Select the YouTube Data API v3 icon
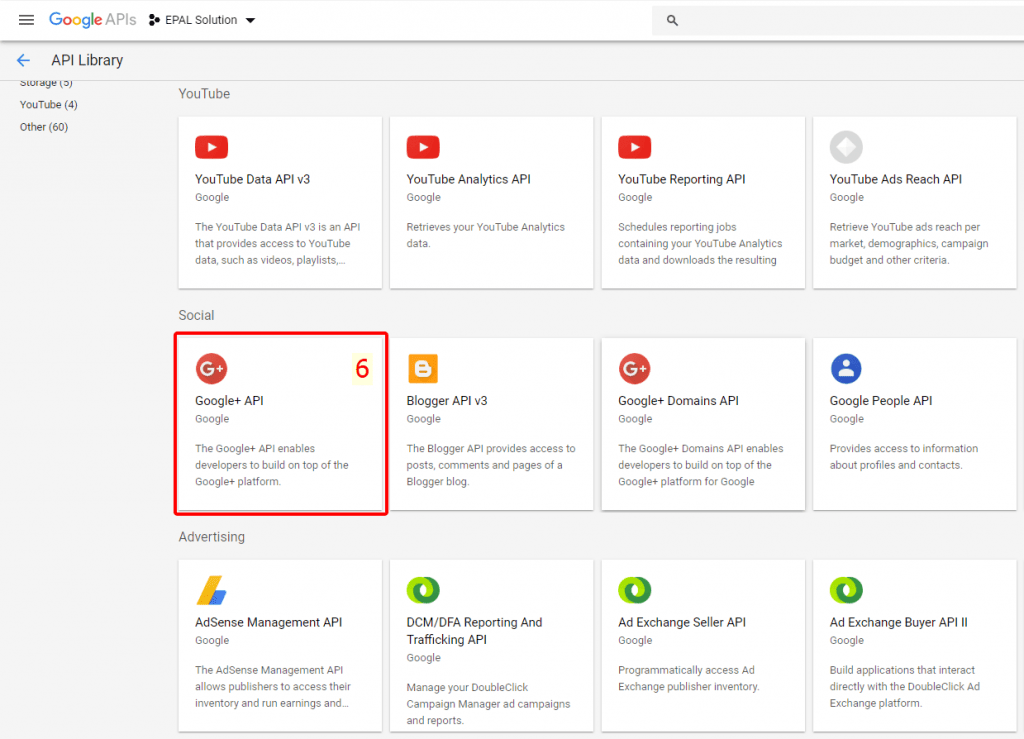 click(211, 146)
